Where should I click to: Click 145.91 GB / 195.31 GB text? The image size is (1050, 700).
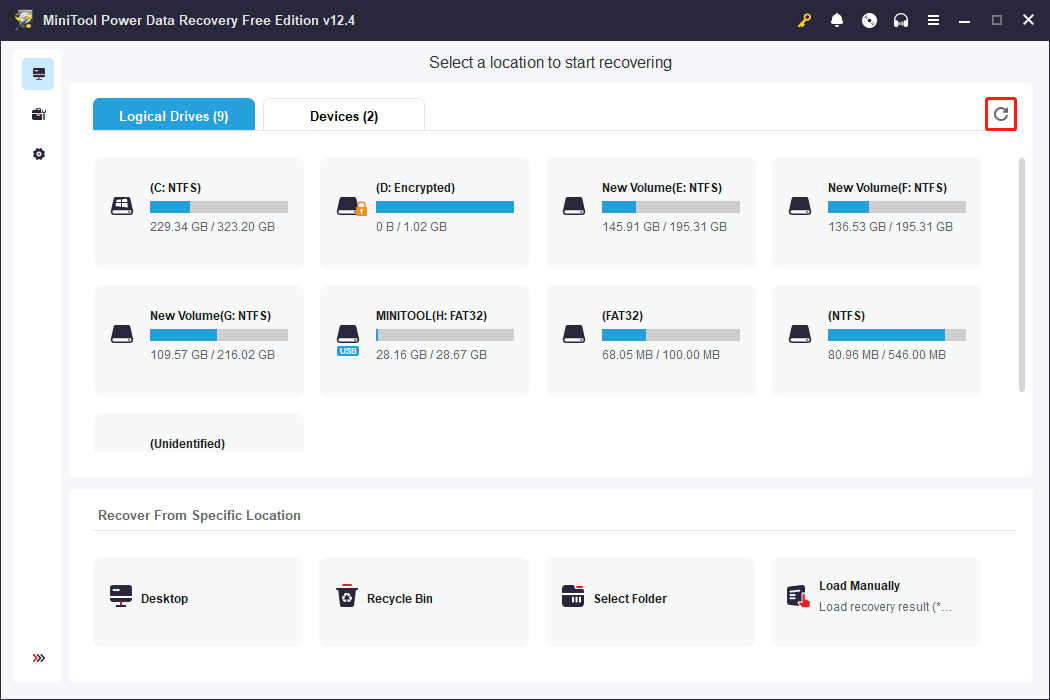coord(664,226)
